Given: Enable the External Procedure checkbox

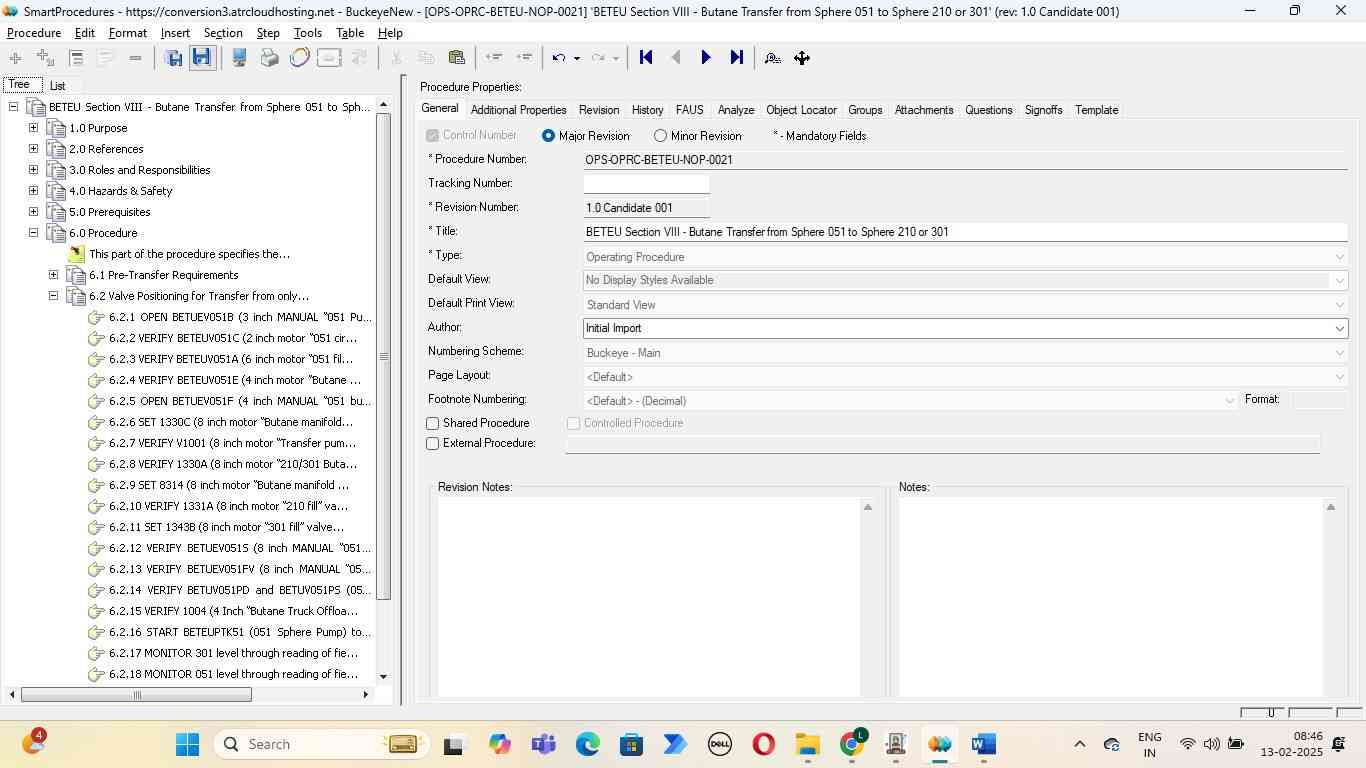Looking at the screenshot, I should pyautogui.click(x=433, y=444).
